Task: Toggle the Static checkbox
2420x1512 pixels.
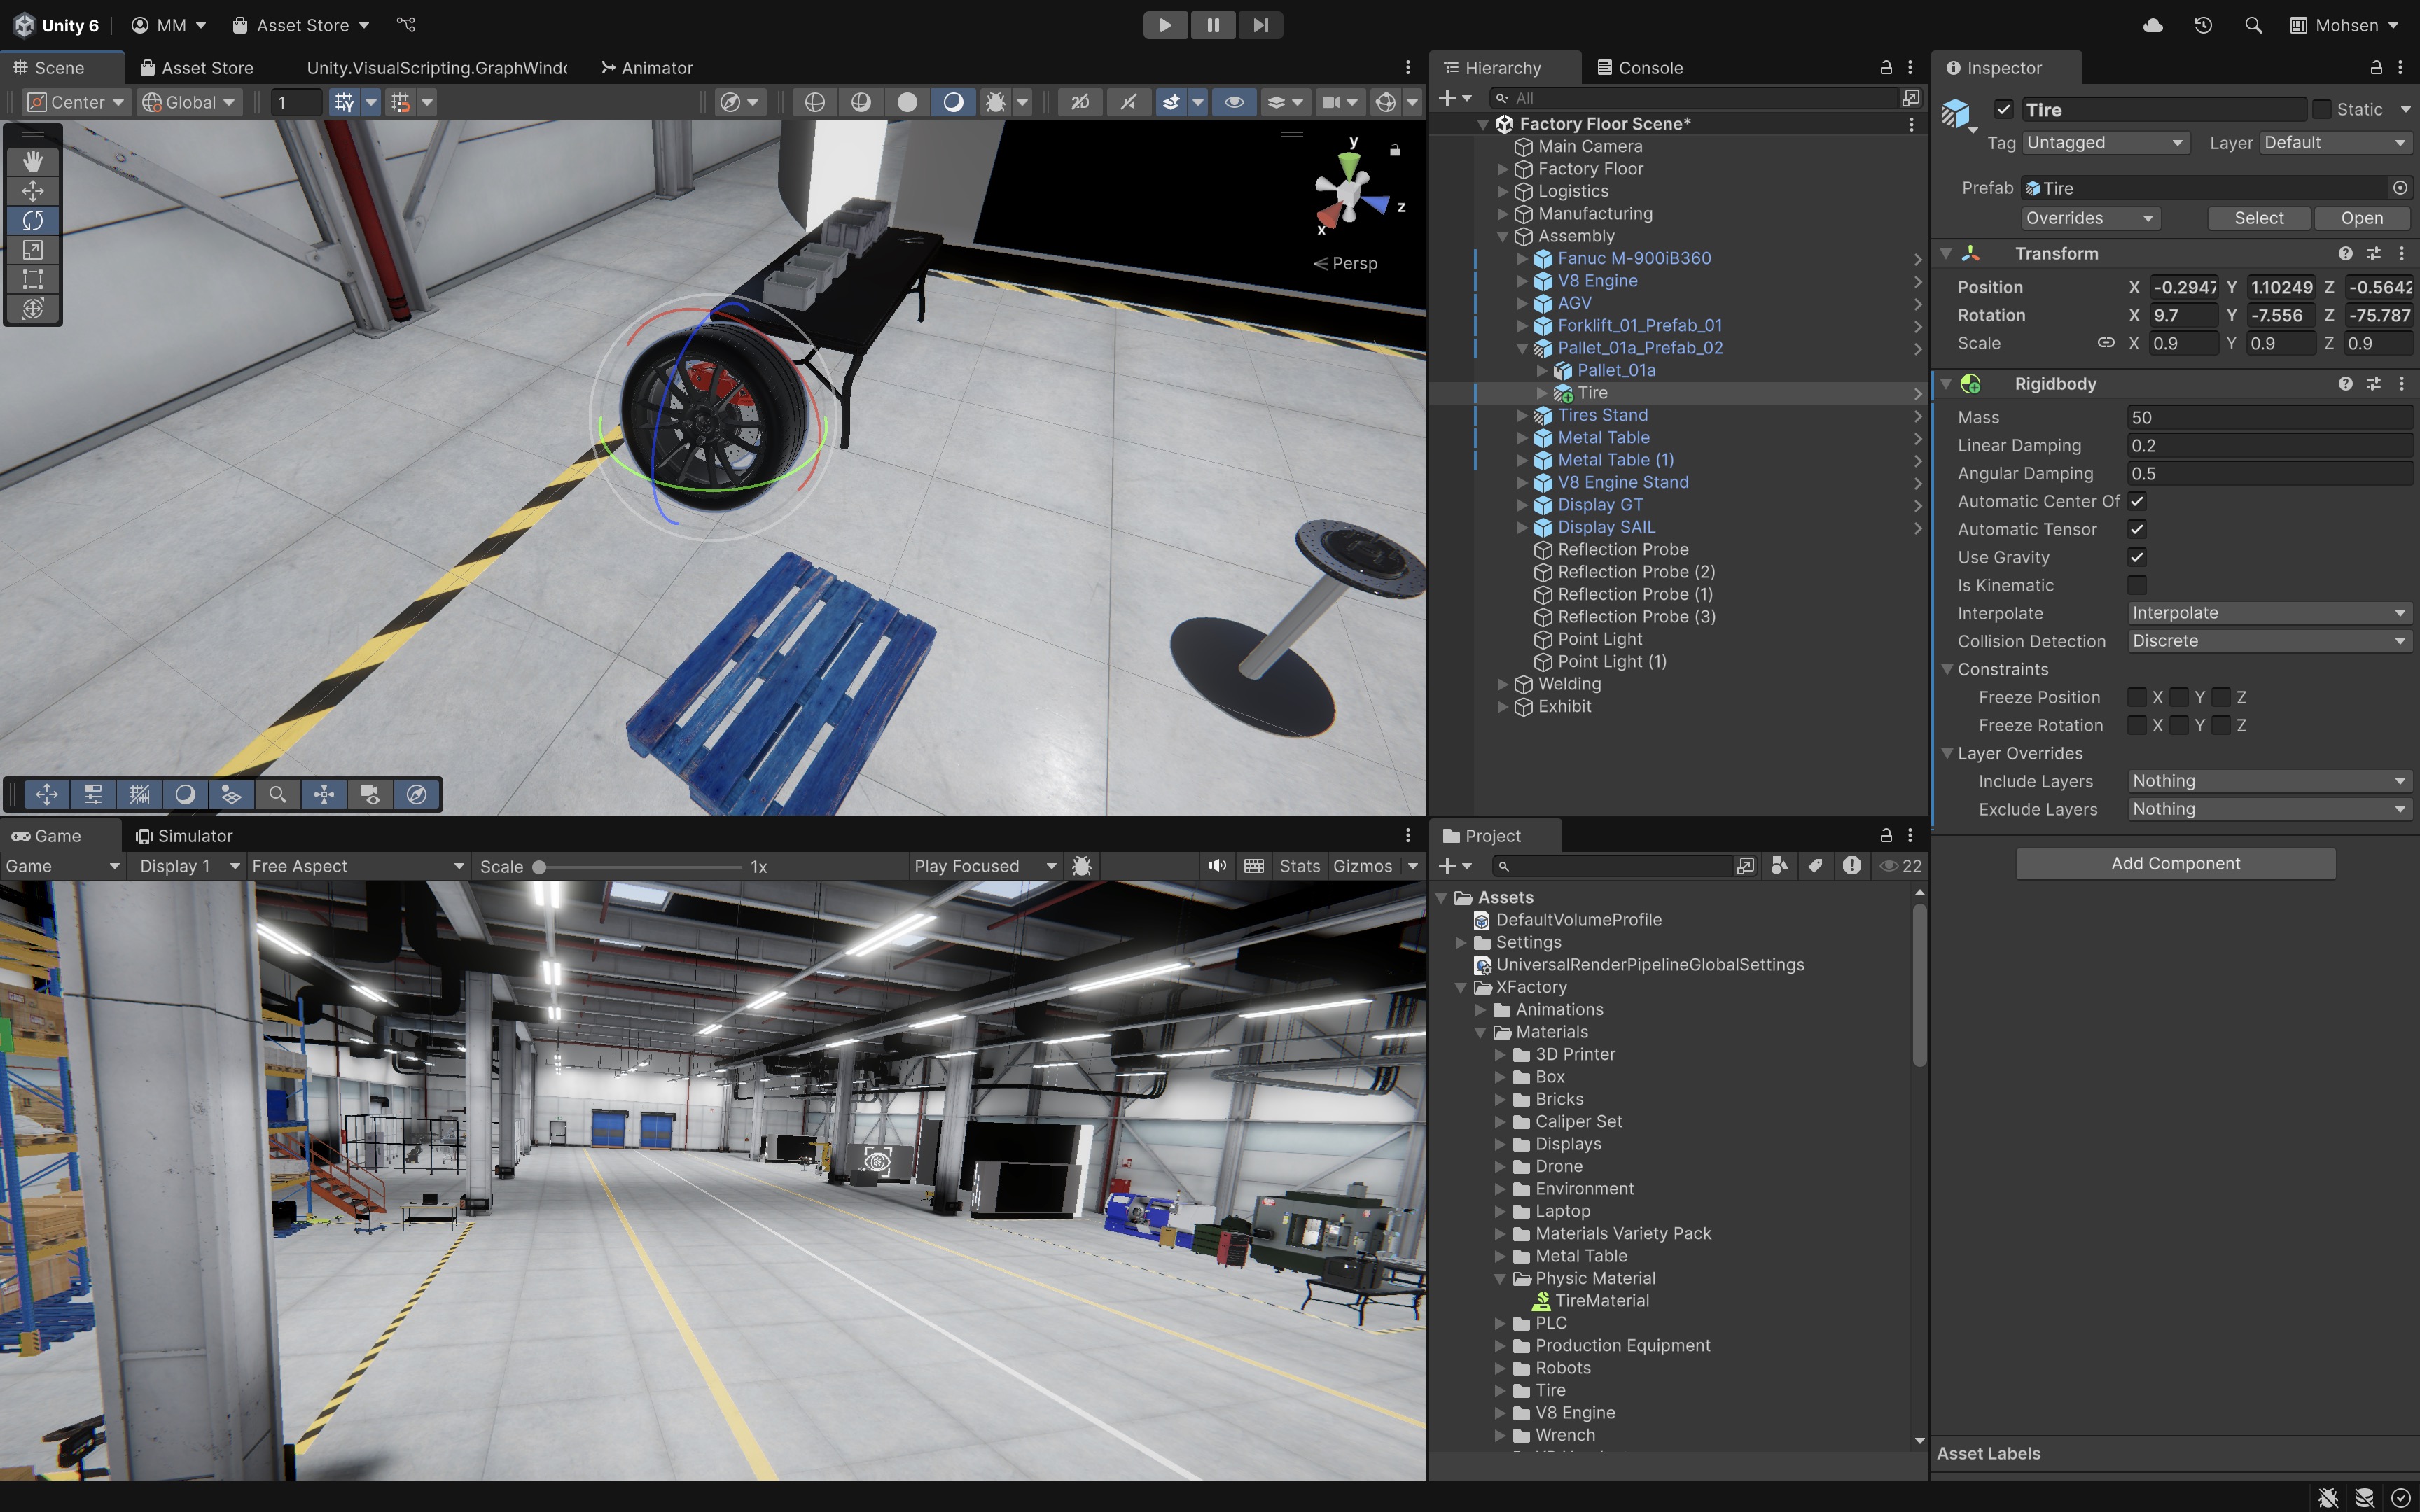Action: [x=2322, y=109]
